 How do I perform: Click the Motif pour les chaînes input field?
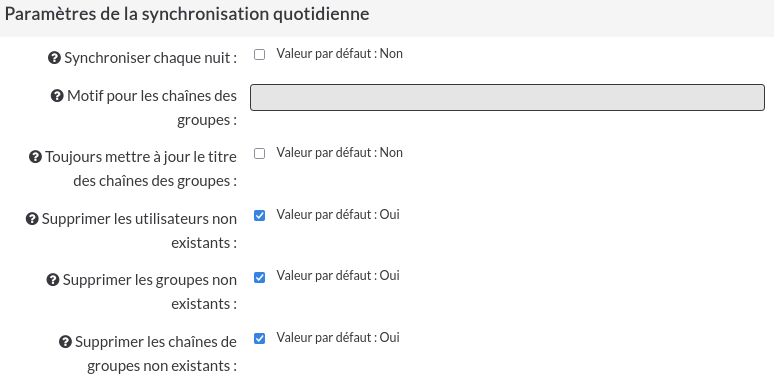pyautogui.click(x=507, y=97)
